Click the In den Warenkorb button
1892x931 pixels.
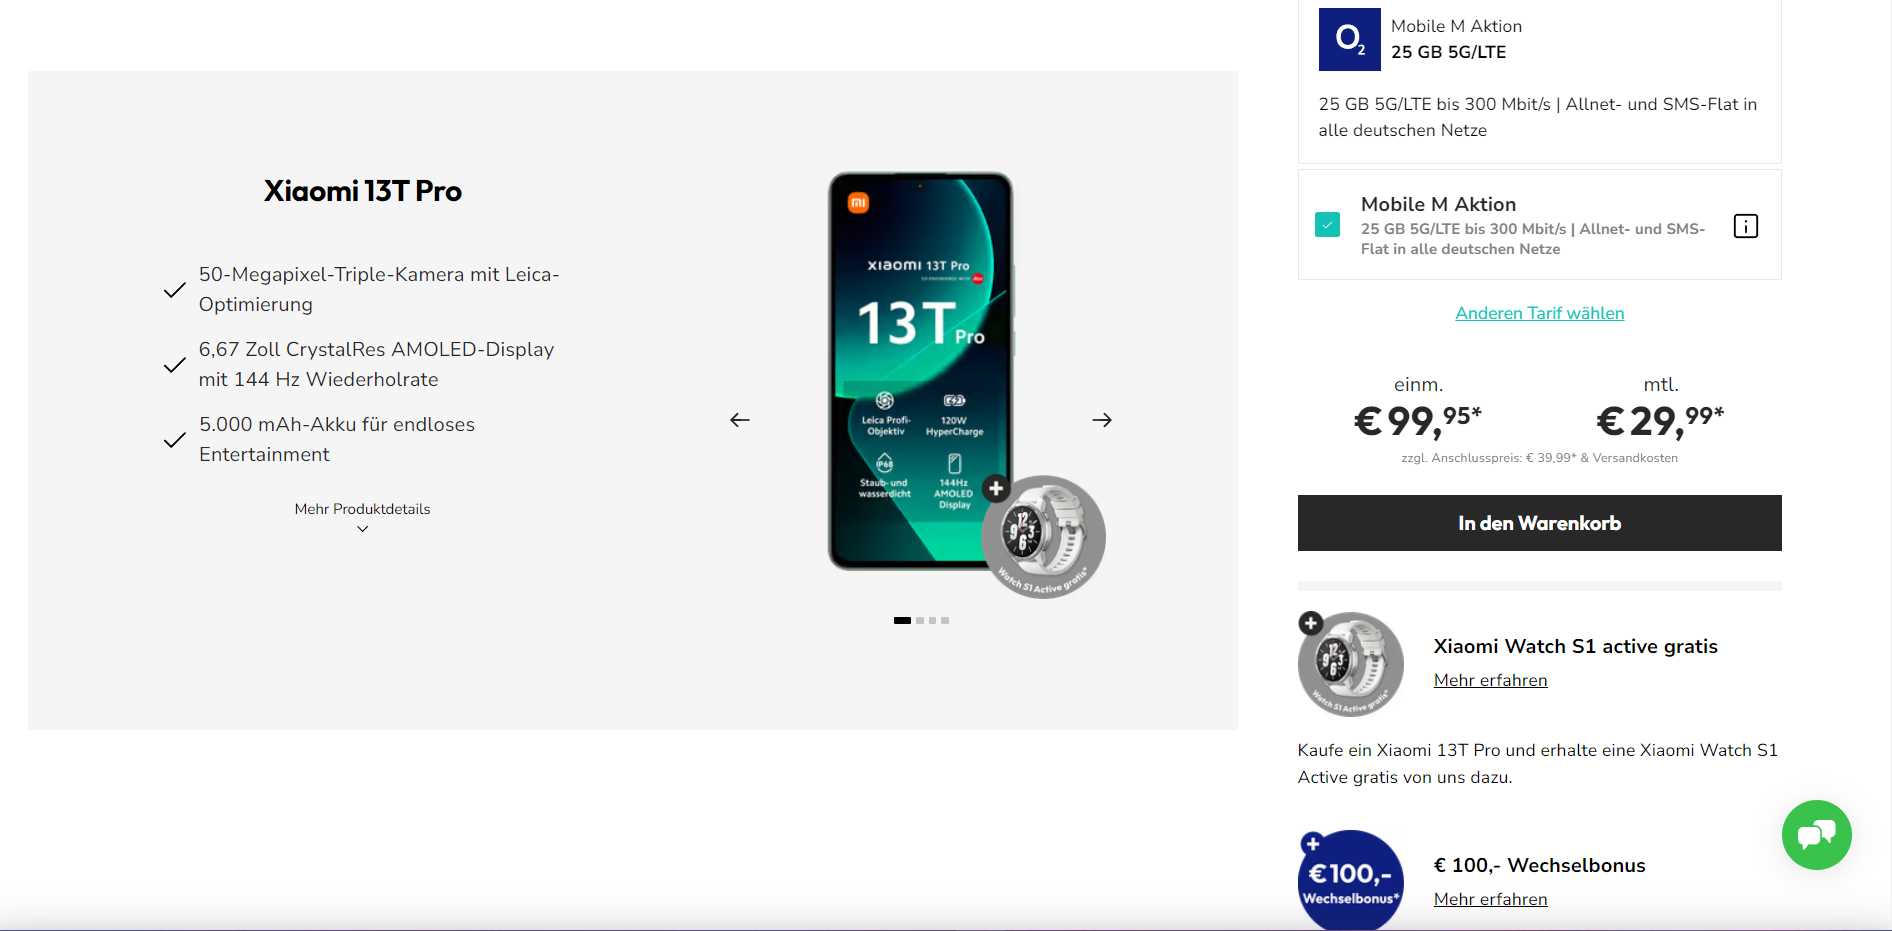point(1539,523)
